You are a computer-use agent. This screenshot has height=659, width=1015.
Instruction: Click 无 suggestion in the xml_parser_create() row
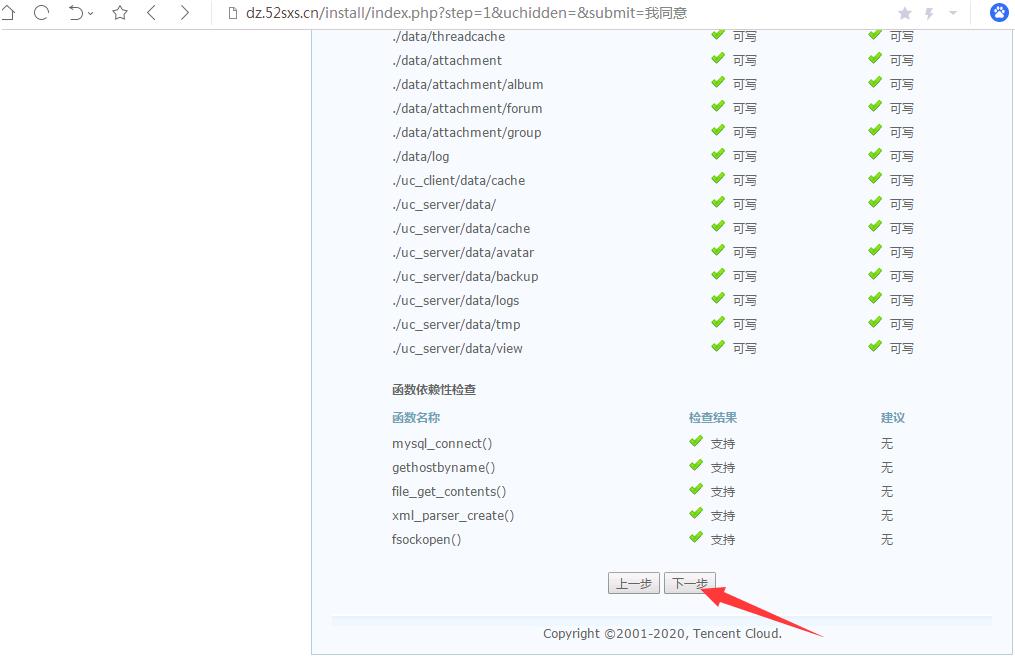point(887,515)
